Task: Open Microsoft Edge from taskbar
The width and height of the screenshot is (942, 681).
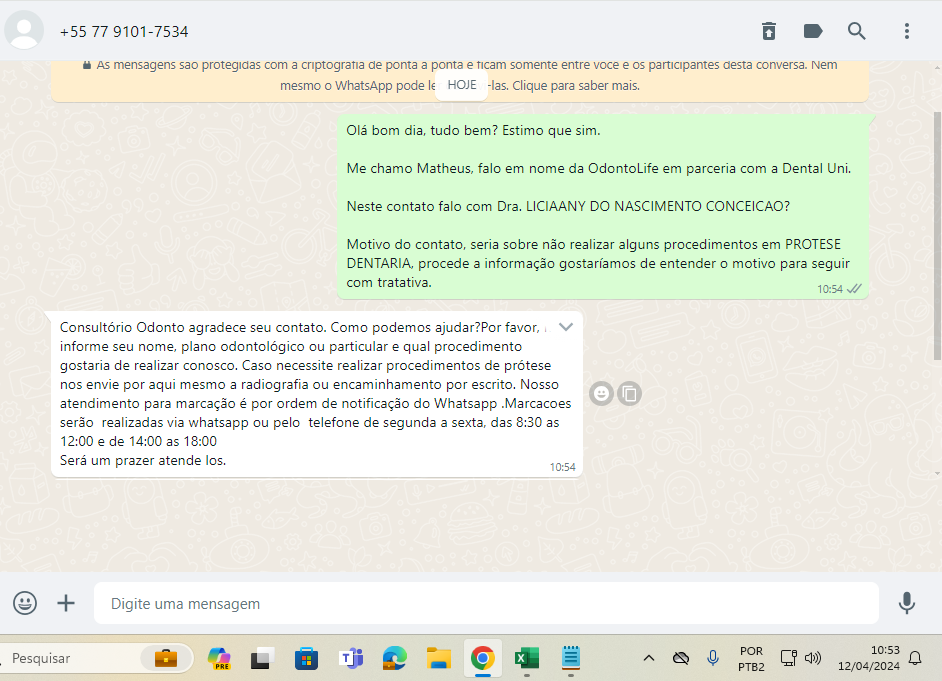Action: pos(395,658)
